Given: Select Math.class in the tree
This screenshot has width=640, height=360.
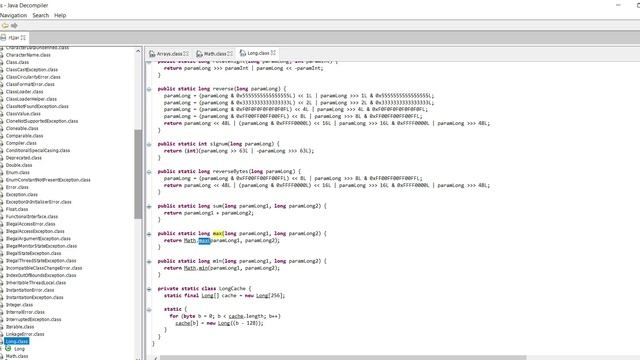Looking at the screenshot, I should (17, 356).
